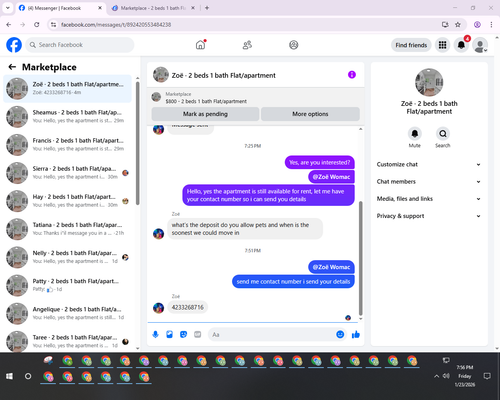Select the active Zoë conversation row
Screen dimensions: 500x400
pos(68,89)
